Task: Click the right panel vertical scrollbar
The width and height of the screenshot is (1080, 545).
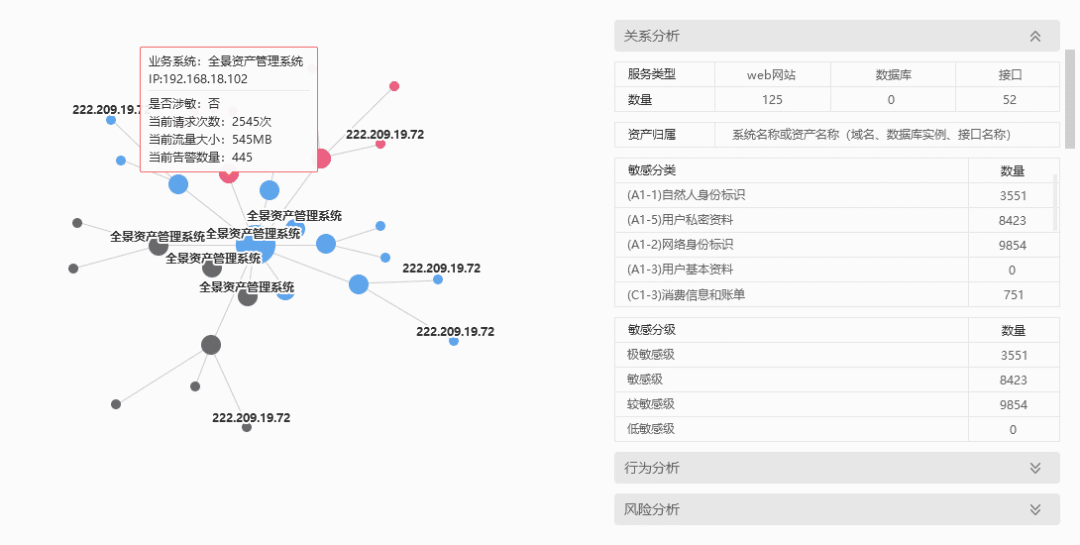Action: pos(1070,99)
